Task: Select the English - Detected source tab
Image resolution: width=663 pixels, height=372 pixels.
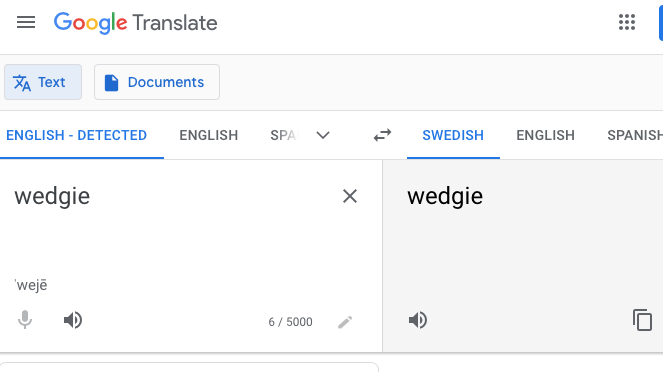Action: [x=77, y=135]
